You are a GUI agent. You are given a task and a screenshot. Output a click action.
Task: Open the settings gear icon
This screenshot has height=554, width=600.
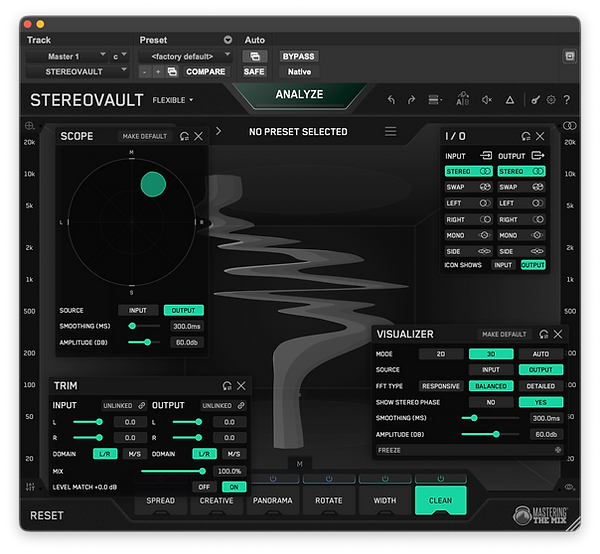551,100
